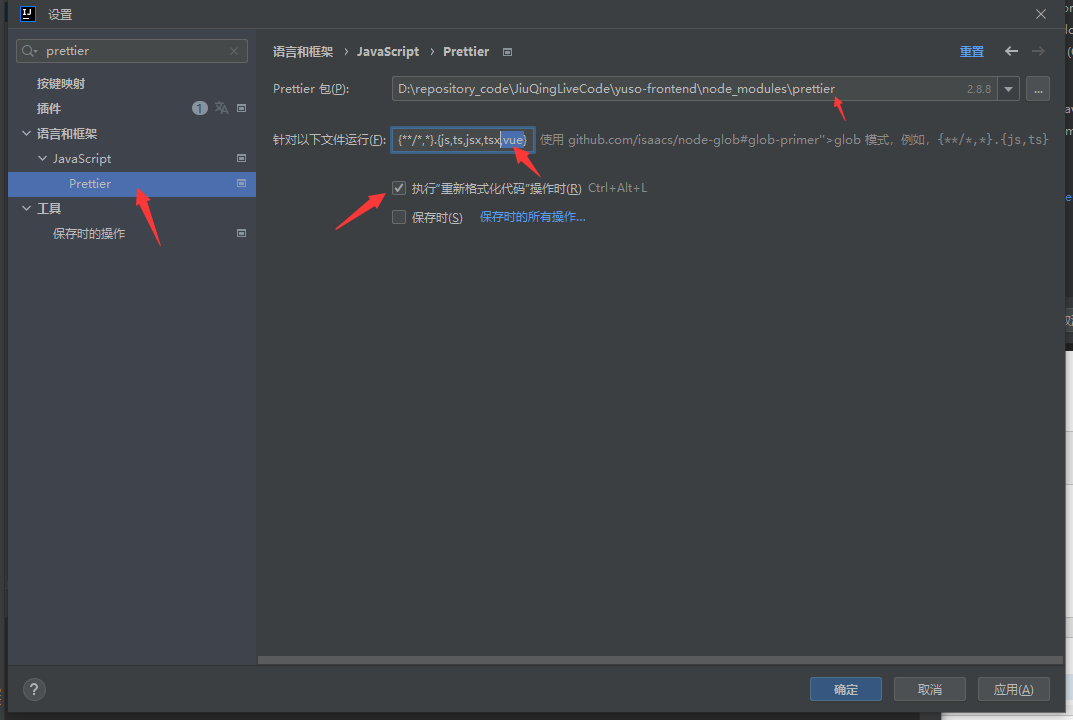Select JavaScript settings item
The height and width of the screenshot is (720, 1073).
[x=82, y=158]
